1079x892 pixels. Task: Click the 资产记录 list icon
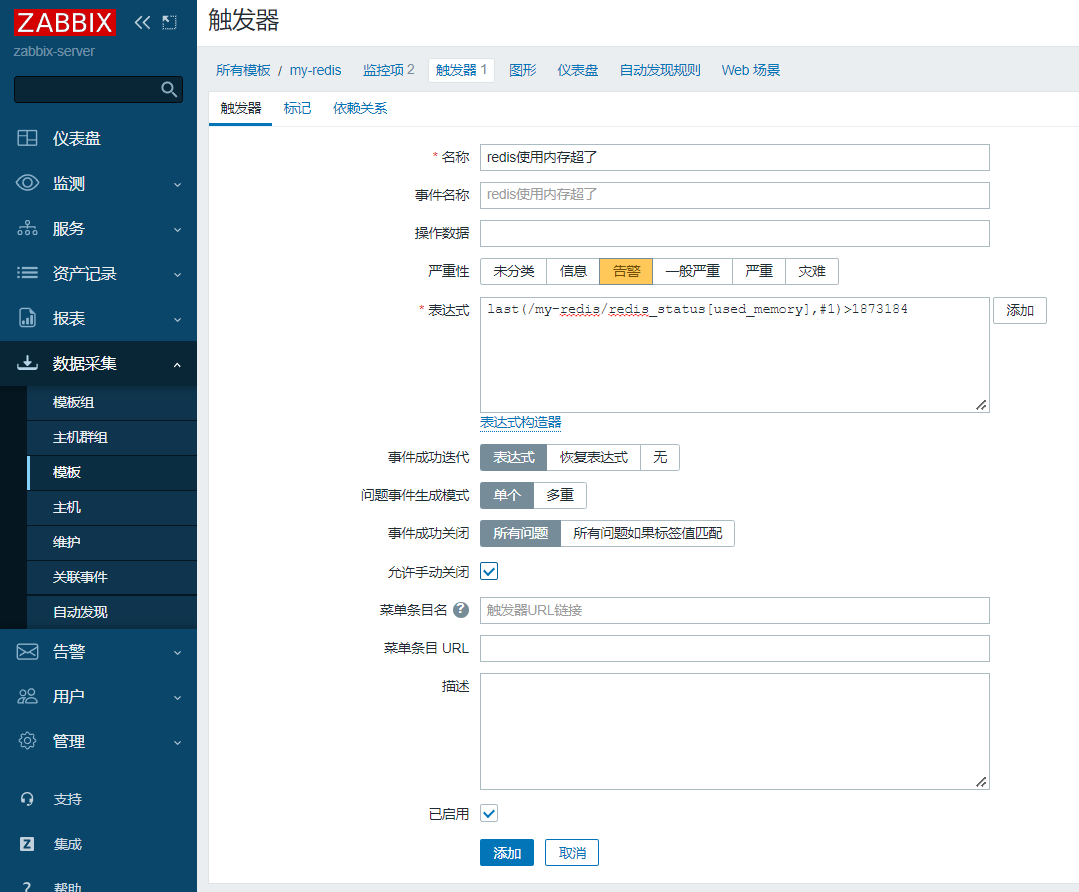[x=28, y=273]
